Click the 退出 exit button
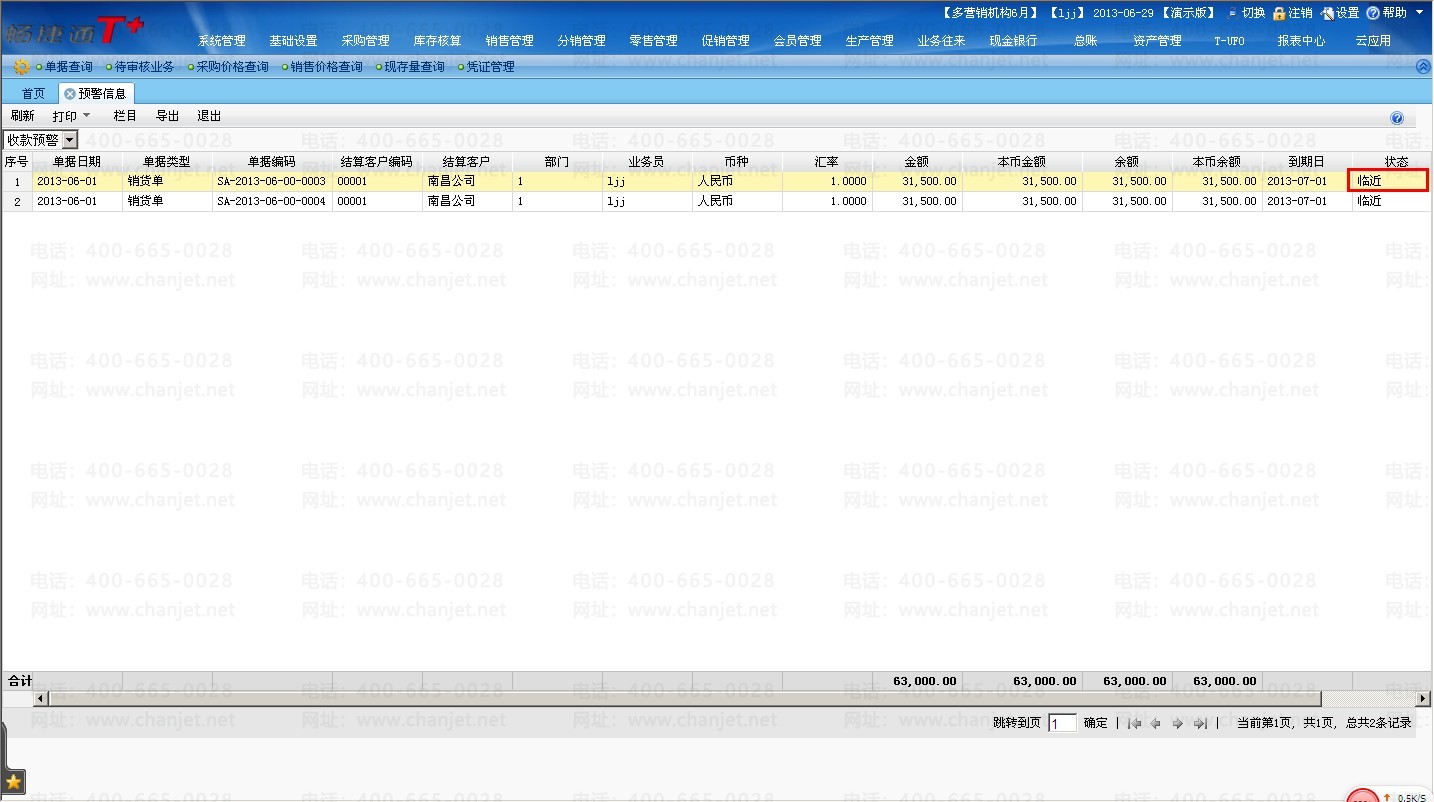The width and height of the screenshot is (1434, 802). point(209,116)
